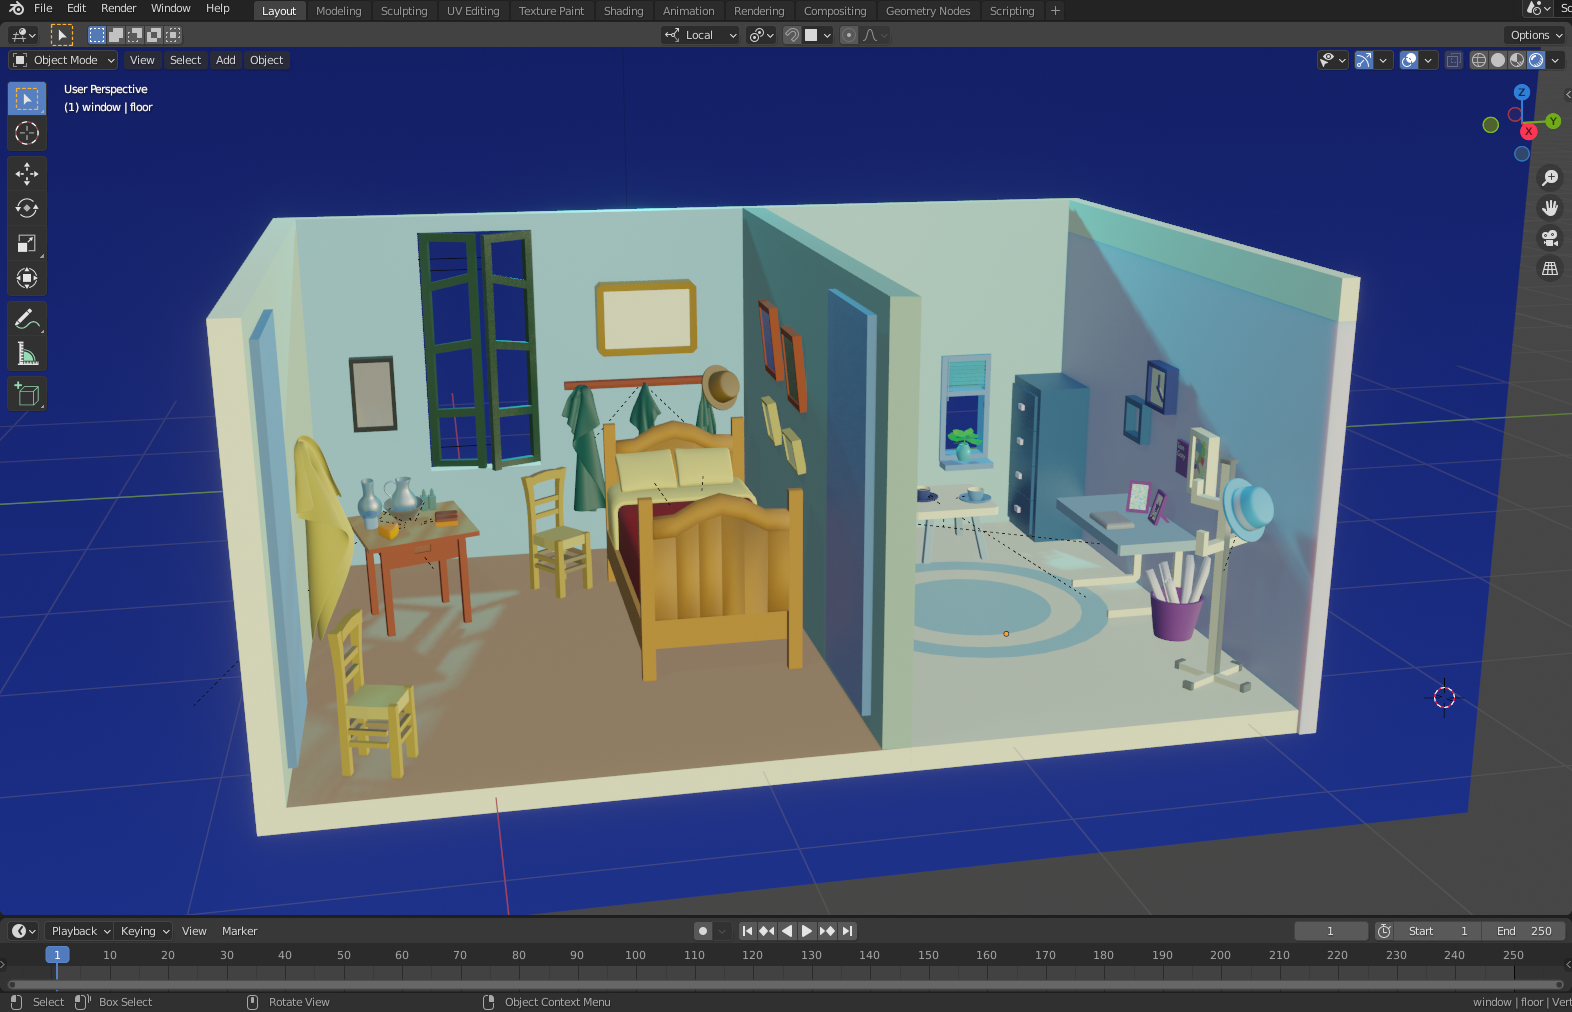
Task: Open the pivot point dropdown
Action: point(762,35)
